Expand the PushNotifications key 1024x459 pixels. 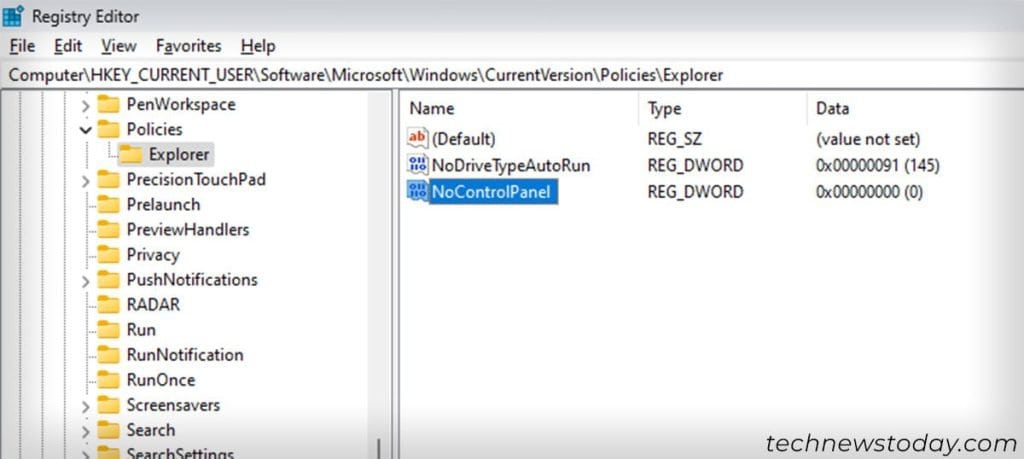[86, 281]
